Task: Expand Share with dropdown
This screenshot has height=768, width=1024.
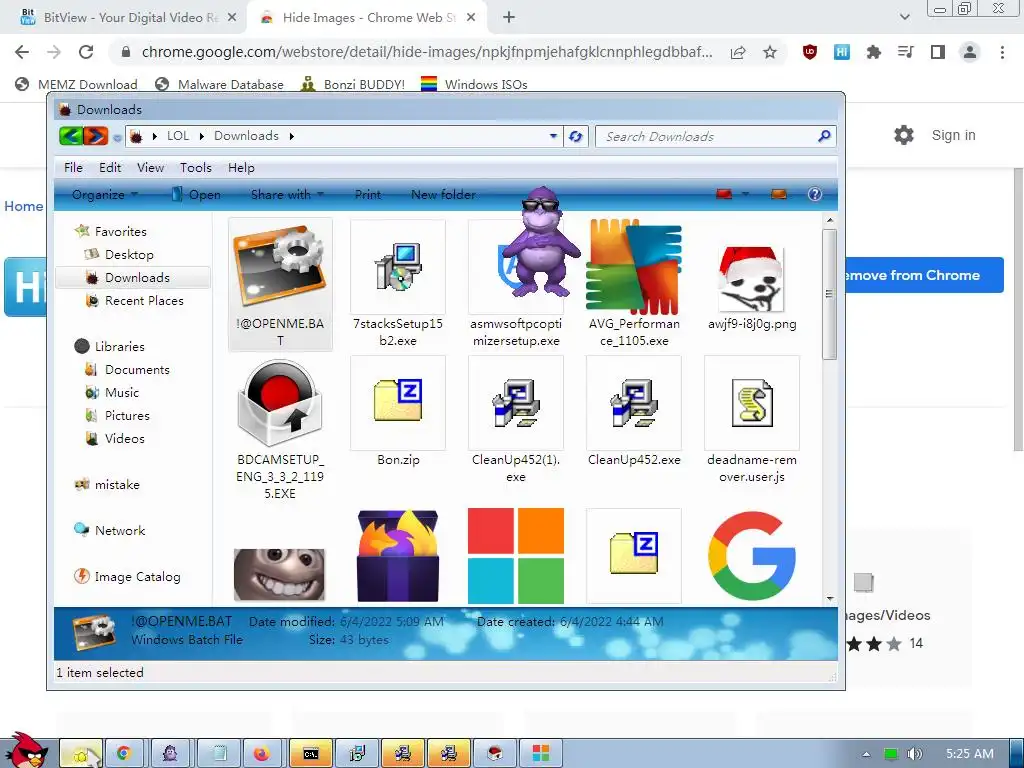Action: 287,194
